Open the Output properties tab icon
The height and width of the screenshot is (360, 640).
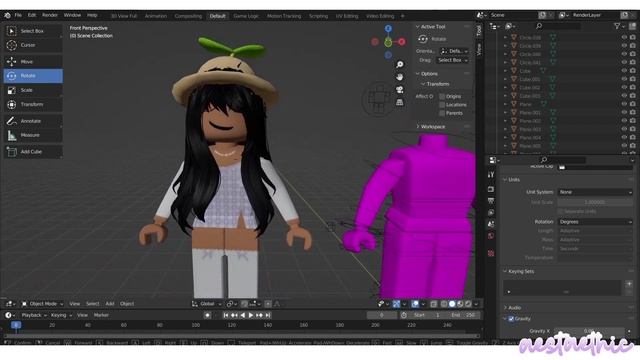pos(491,201)
